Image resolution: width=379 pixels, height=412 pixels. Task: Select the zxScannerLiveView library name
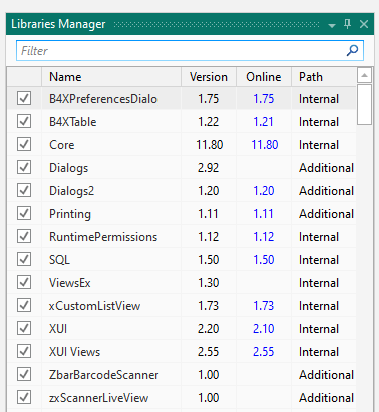(x=98, y=398)
